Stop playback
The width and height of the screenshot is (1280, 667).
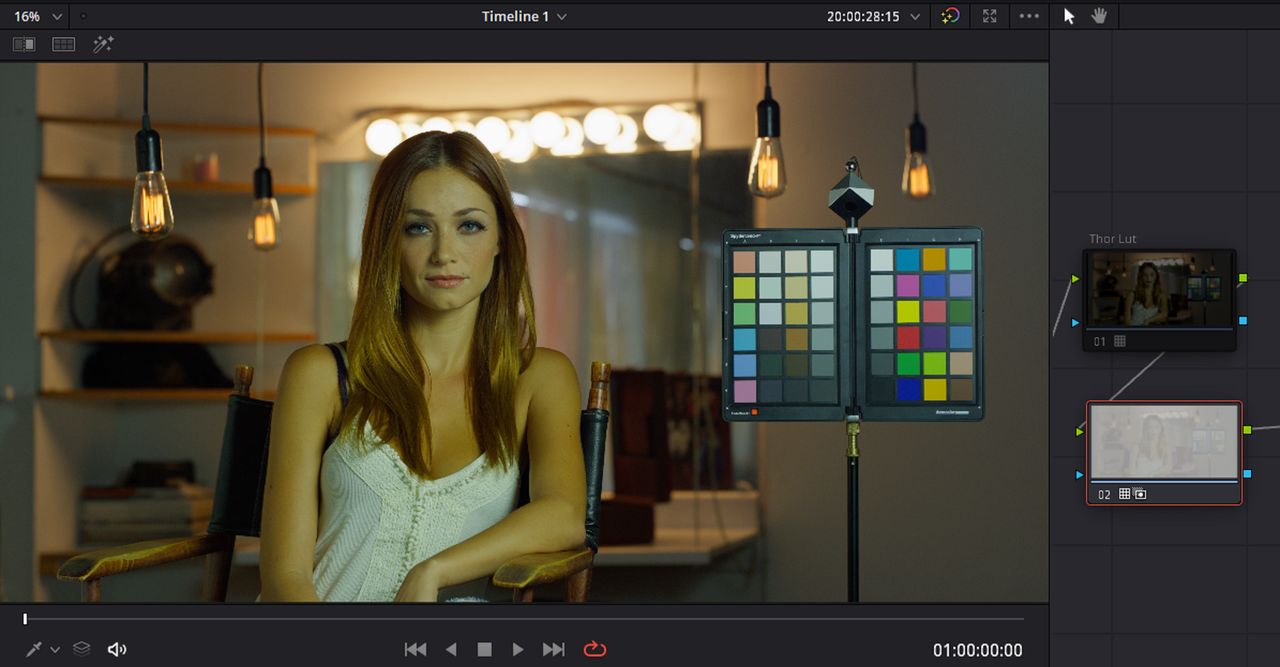pos(485,650)
